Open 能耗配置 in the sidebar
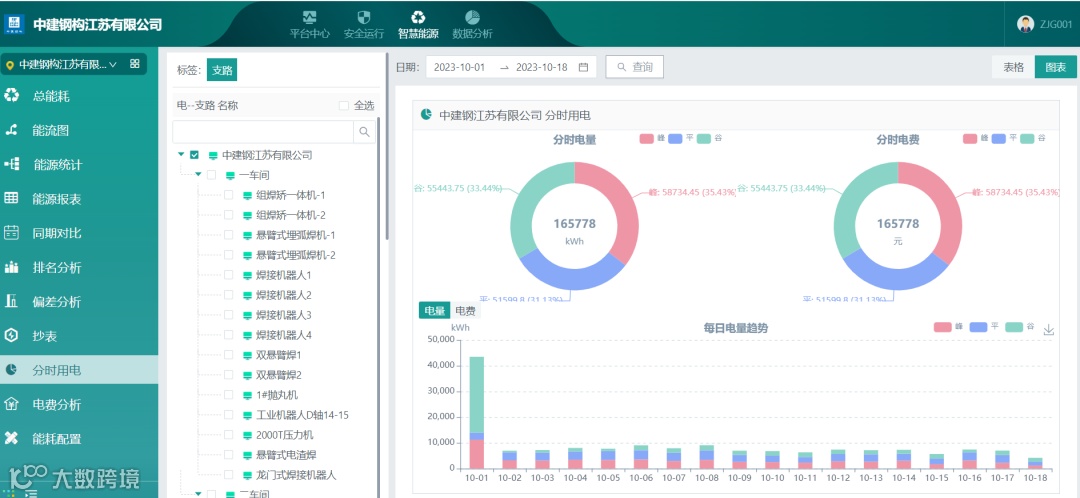Viewport: 1080px width, 498px height. click(57, 438)
